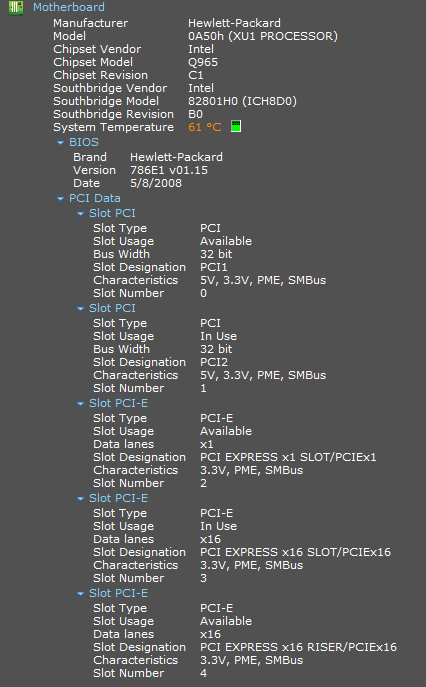The width and height of the screenshot is (426, 687).
Task: Collapse the first Slot PCI arrow
Action: (80, 213)
